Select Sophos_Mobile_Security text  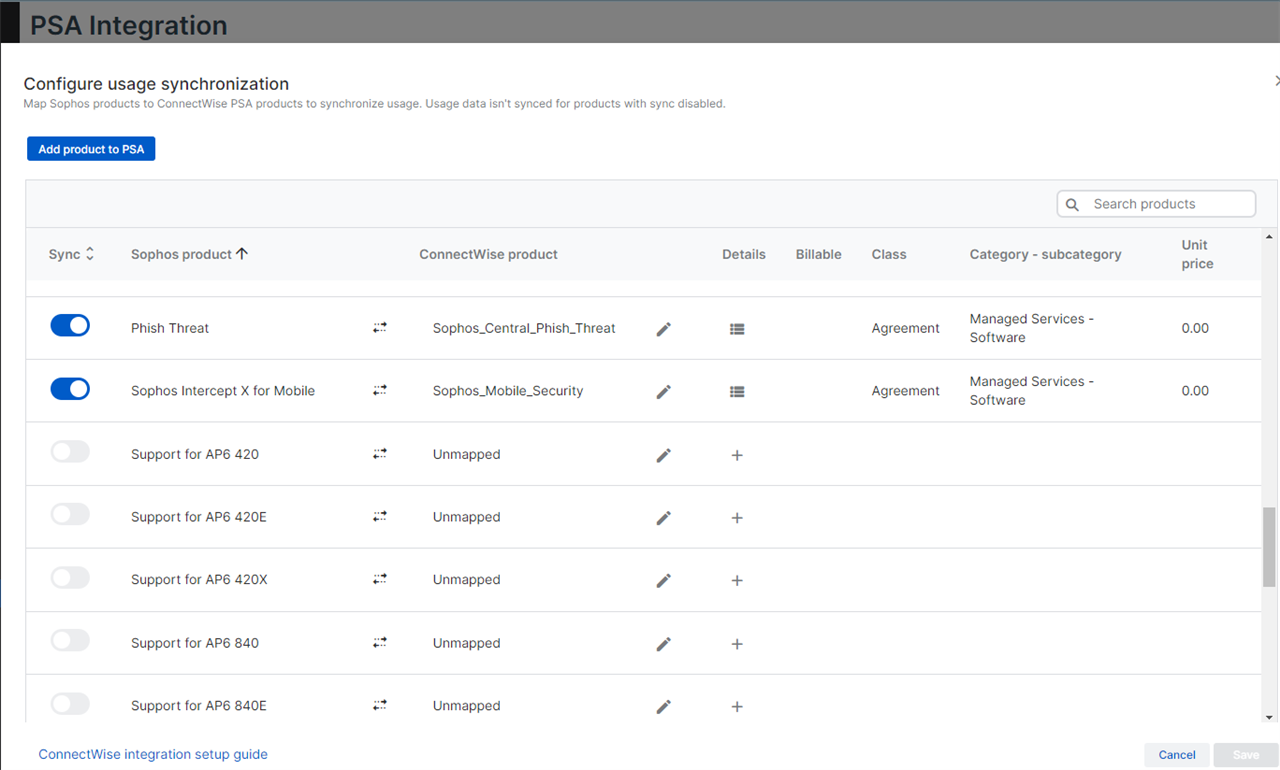coord(508,391)
